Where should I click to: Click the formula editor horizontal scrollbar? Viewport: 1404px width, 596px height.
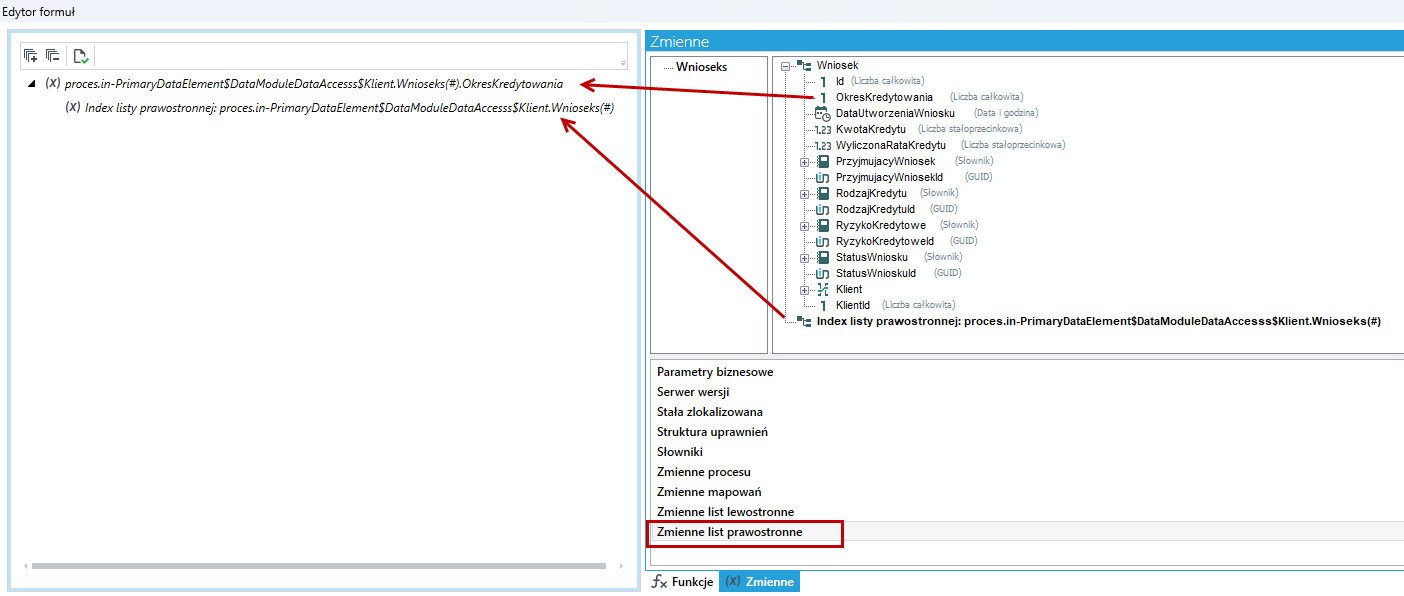[x=318, y=566]
